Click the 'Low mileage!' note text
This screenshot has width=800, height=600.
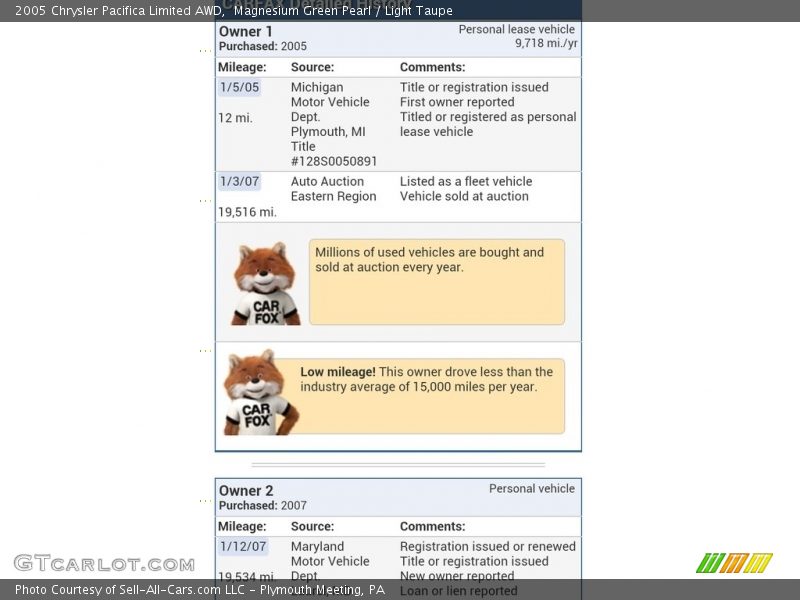427,379
